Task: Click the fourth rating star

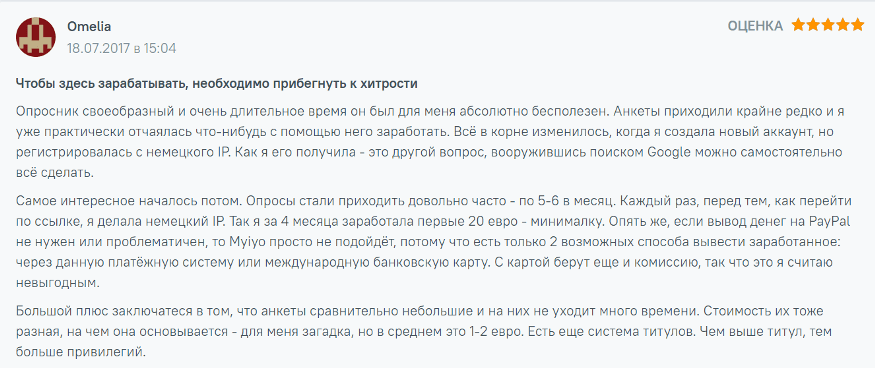Action: 843,25
